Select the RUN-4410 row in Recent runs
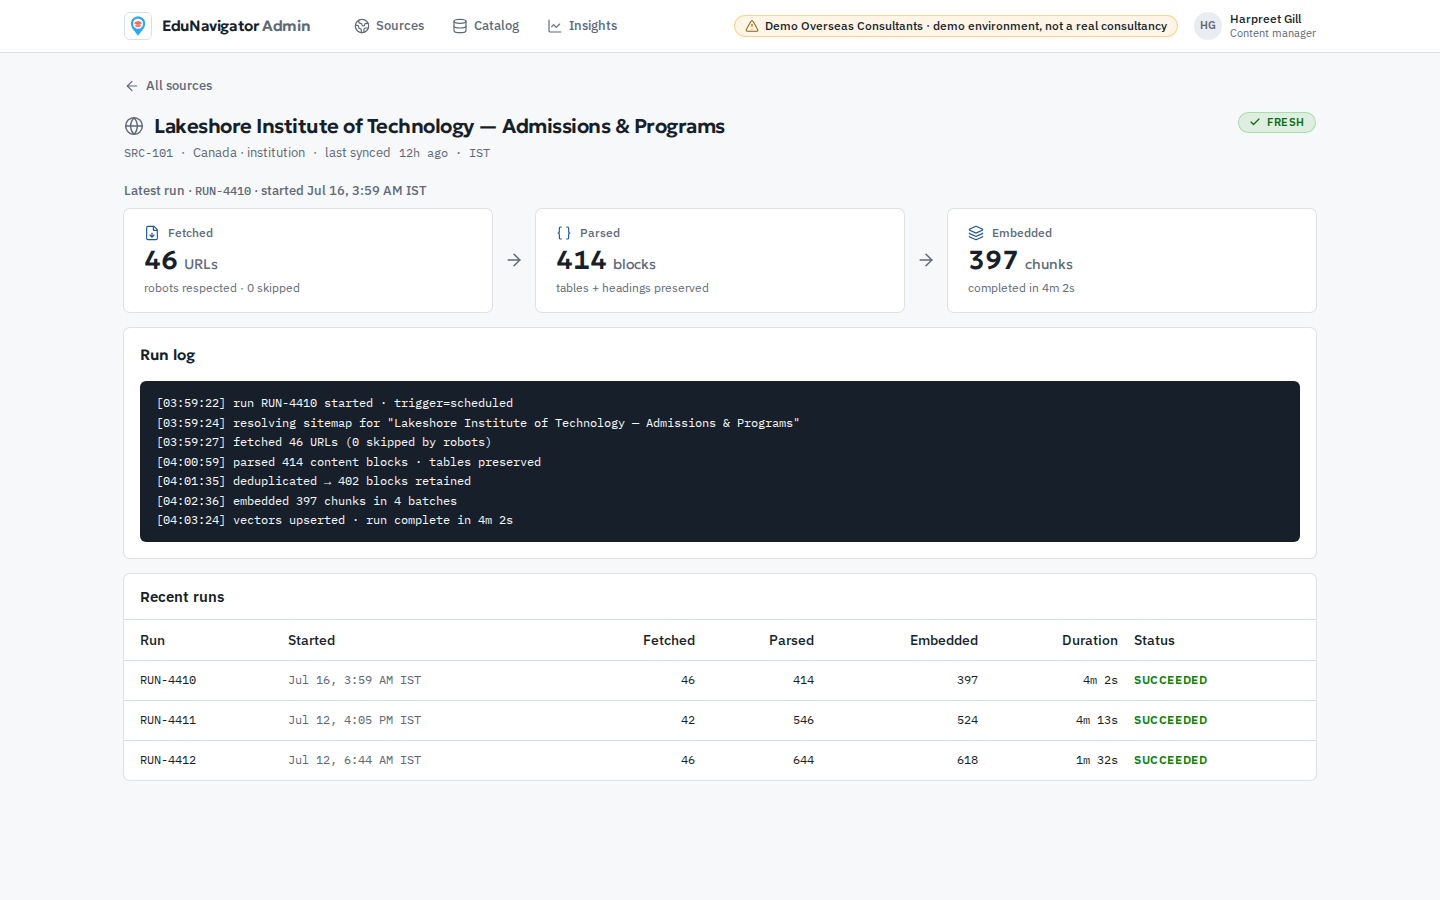The height and width of the screenshot is (900, 1440). pos(720,680)
